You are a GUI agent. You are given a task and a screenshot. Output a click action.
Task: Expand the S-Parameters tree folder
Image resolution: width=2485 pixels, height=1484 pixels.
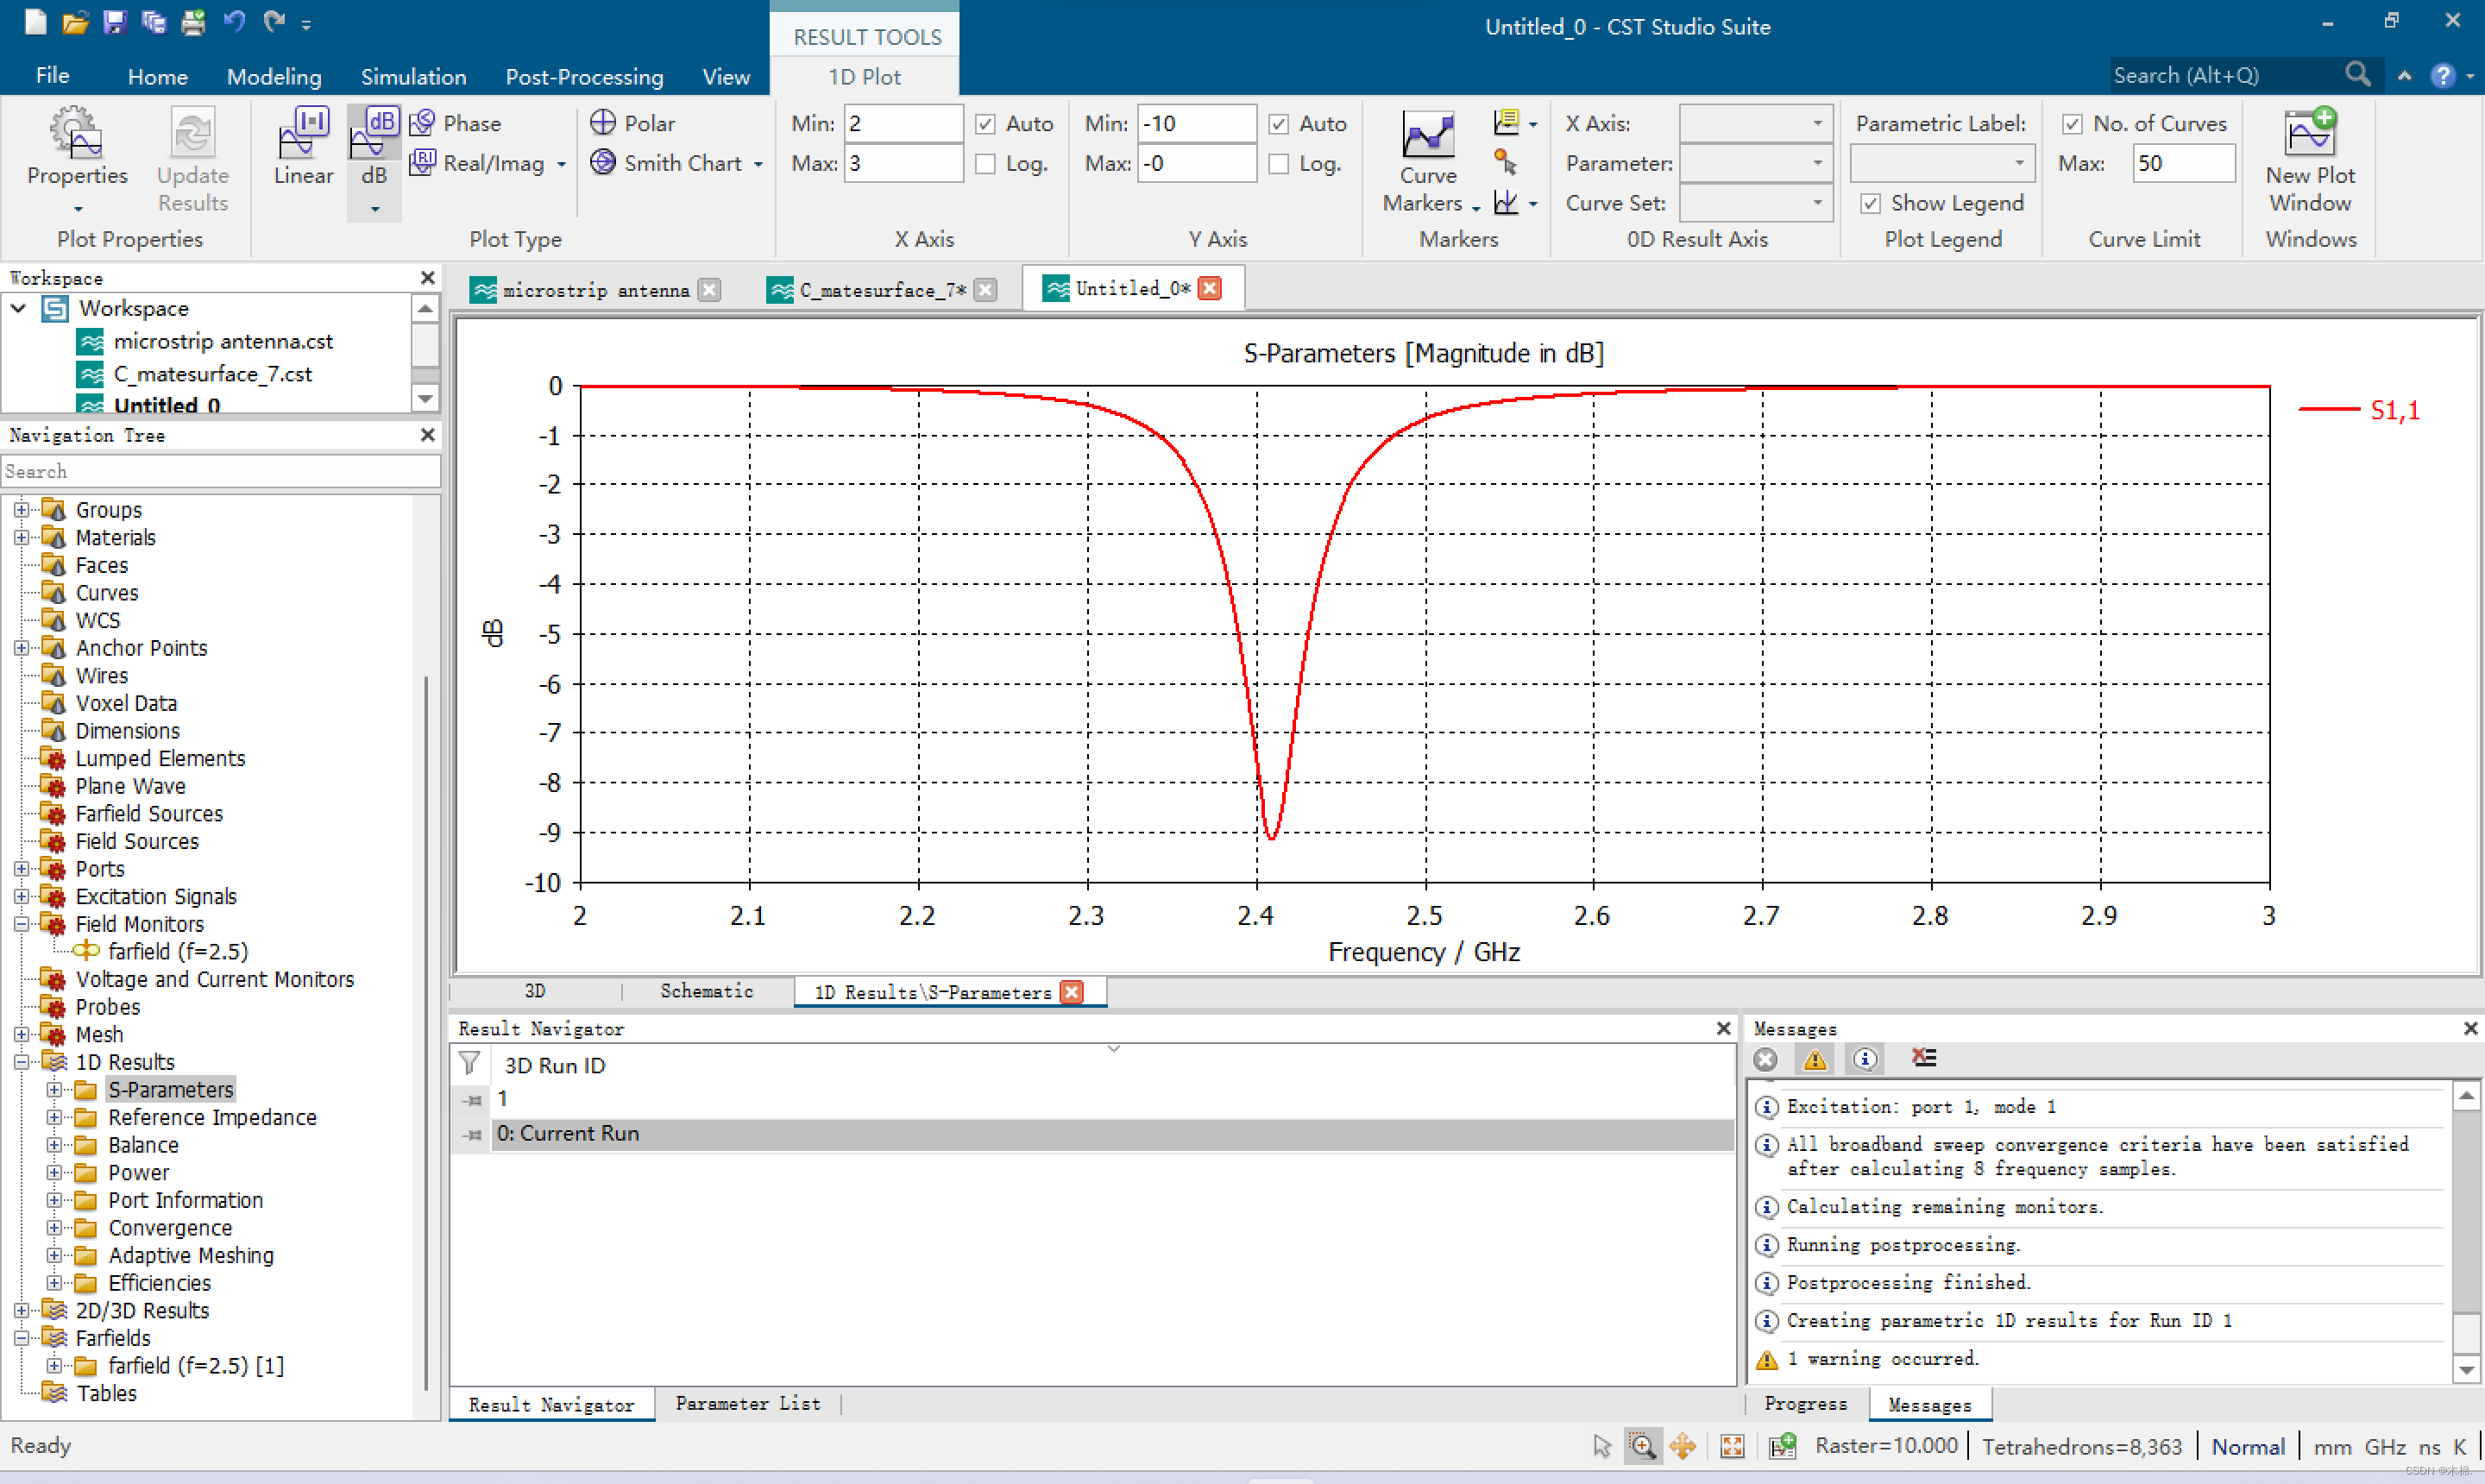point(54,1090)
